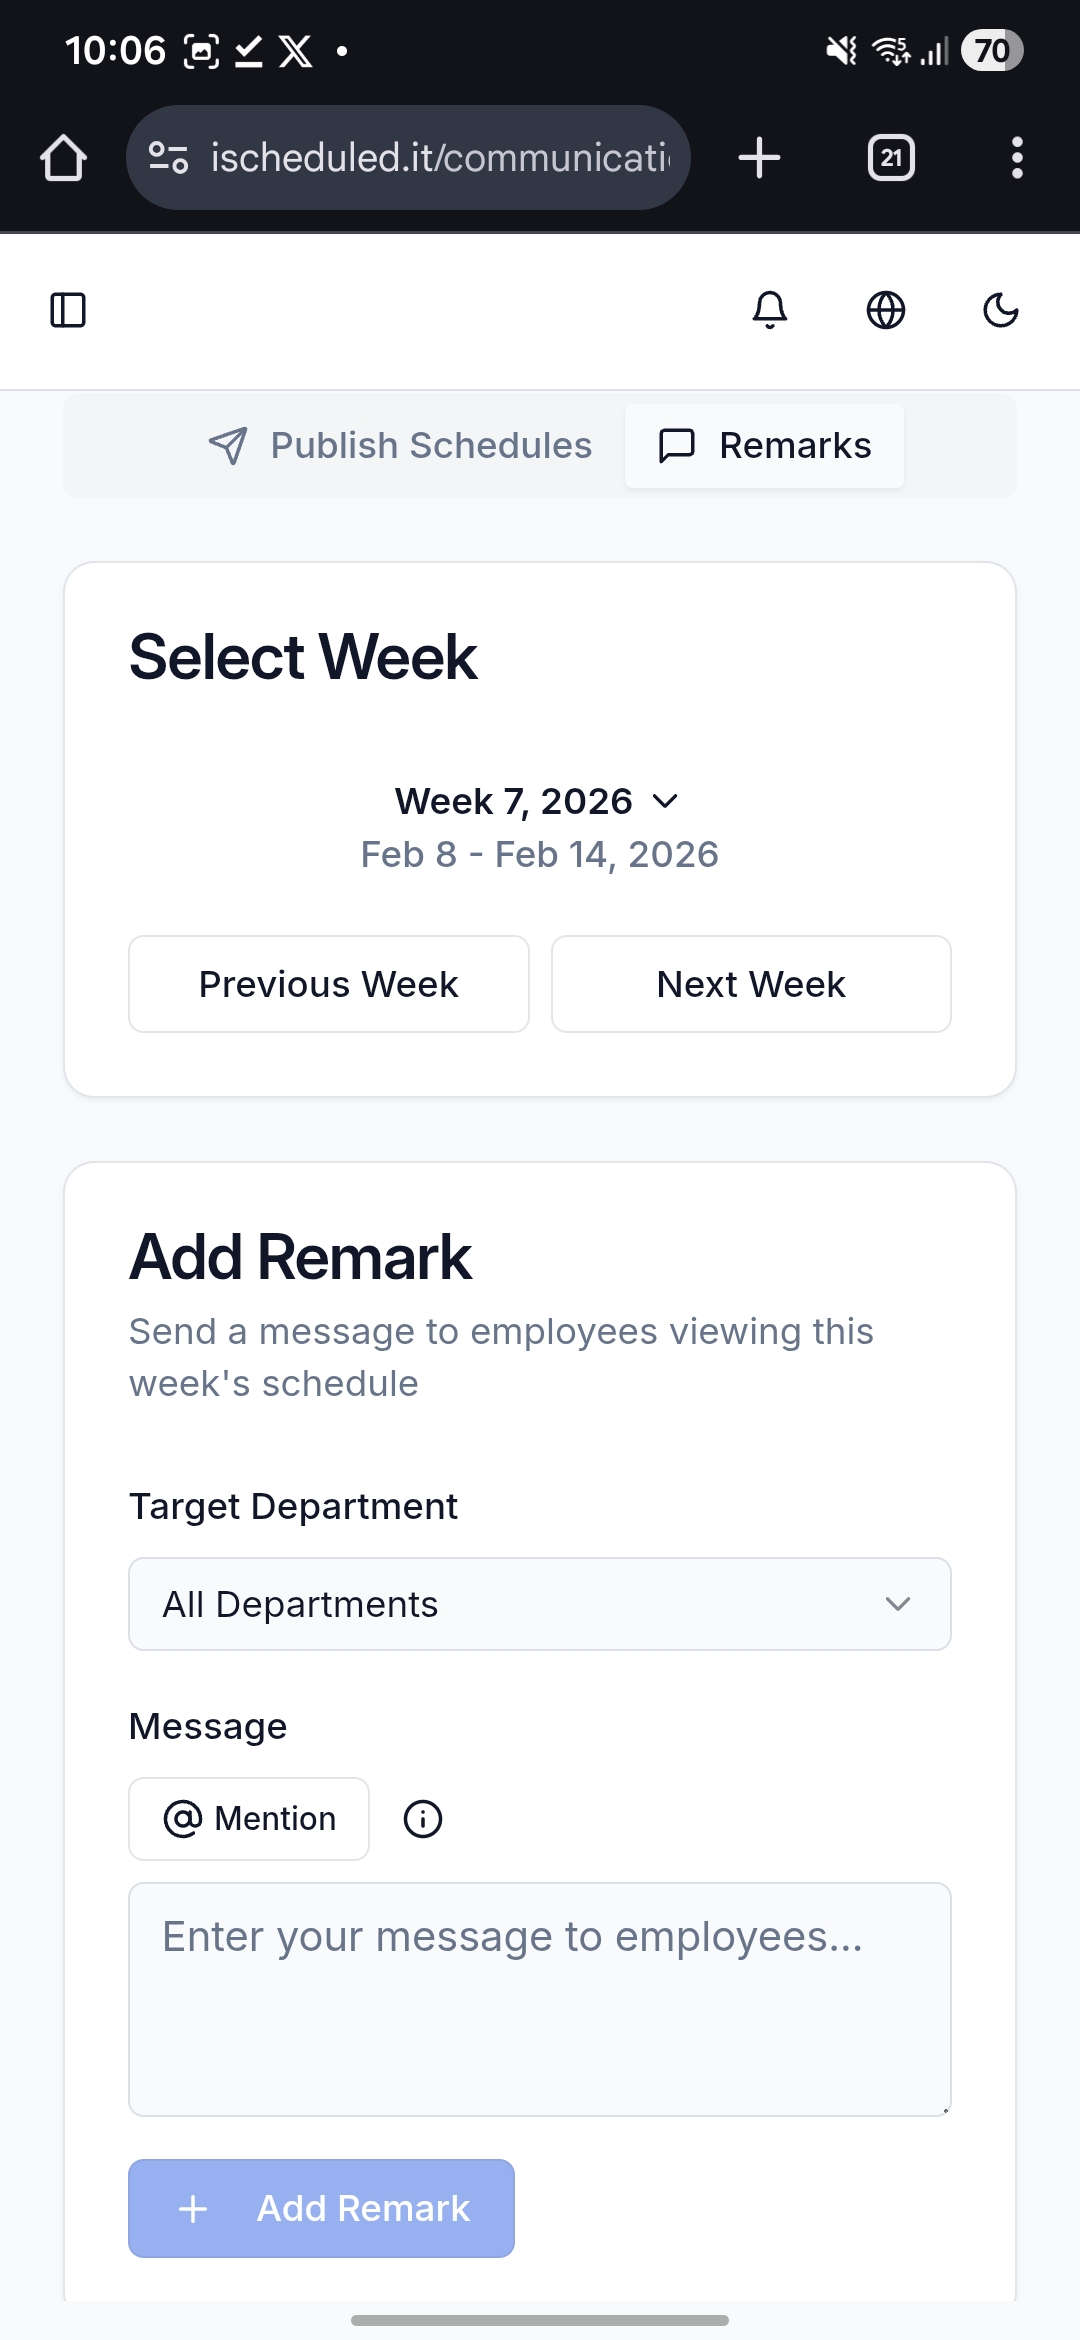Open the sidebar panel toggle icon

tap(68, 310)
